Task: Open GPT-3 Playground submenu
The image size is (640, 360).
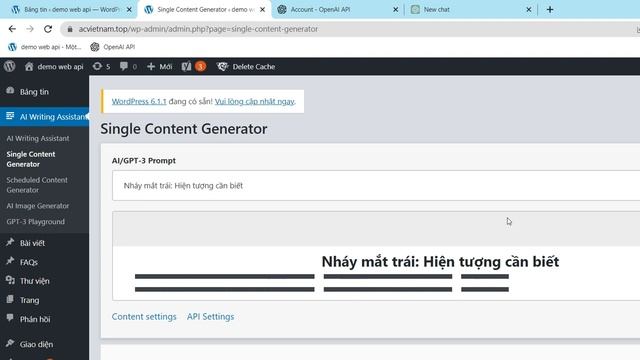Action: (x=36, y=222)
